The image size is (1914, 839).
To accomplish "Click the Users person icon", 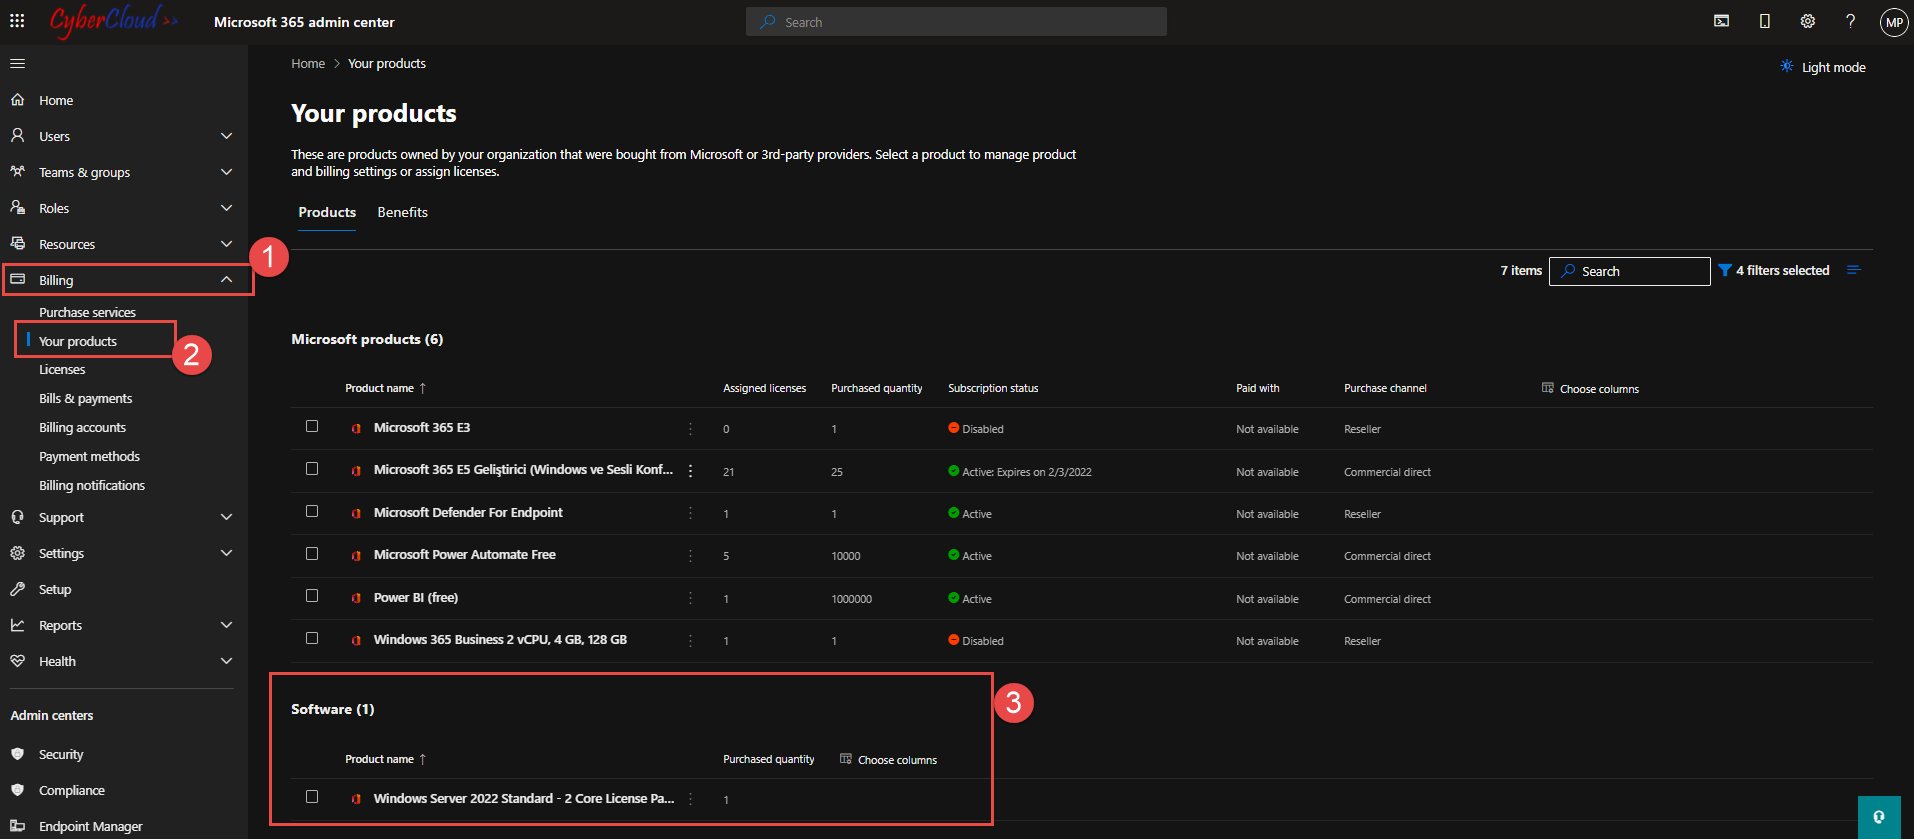I will [17, 135].
